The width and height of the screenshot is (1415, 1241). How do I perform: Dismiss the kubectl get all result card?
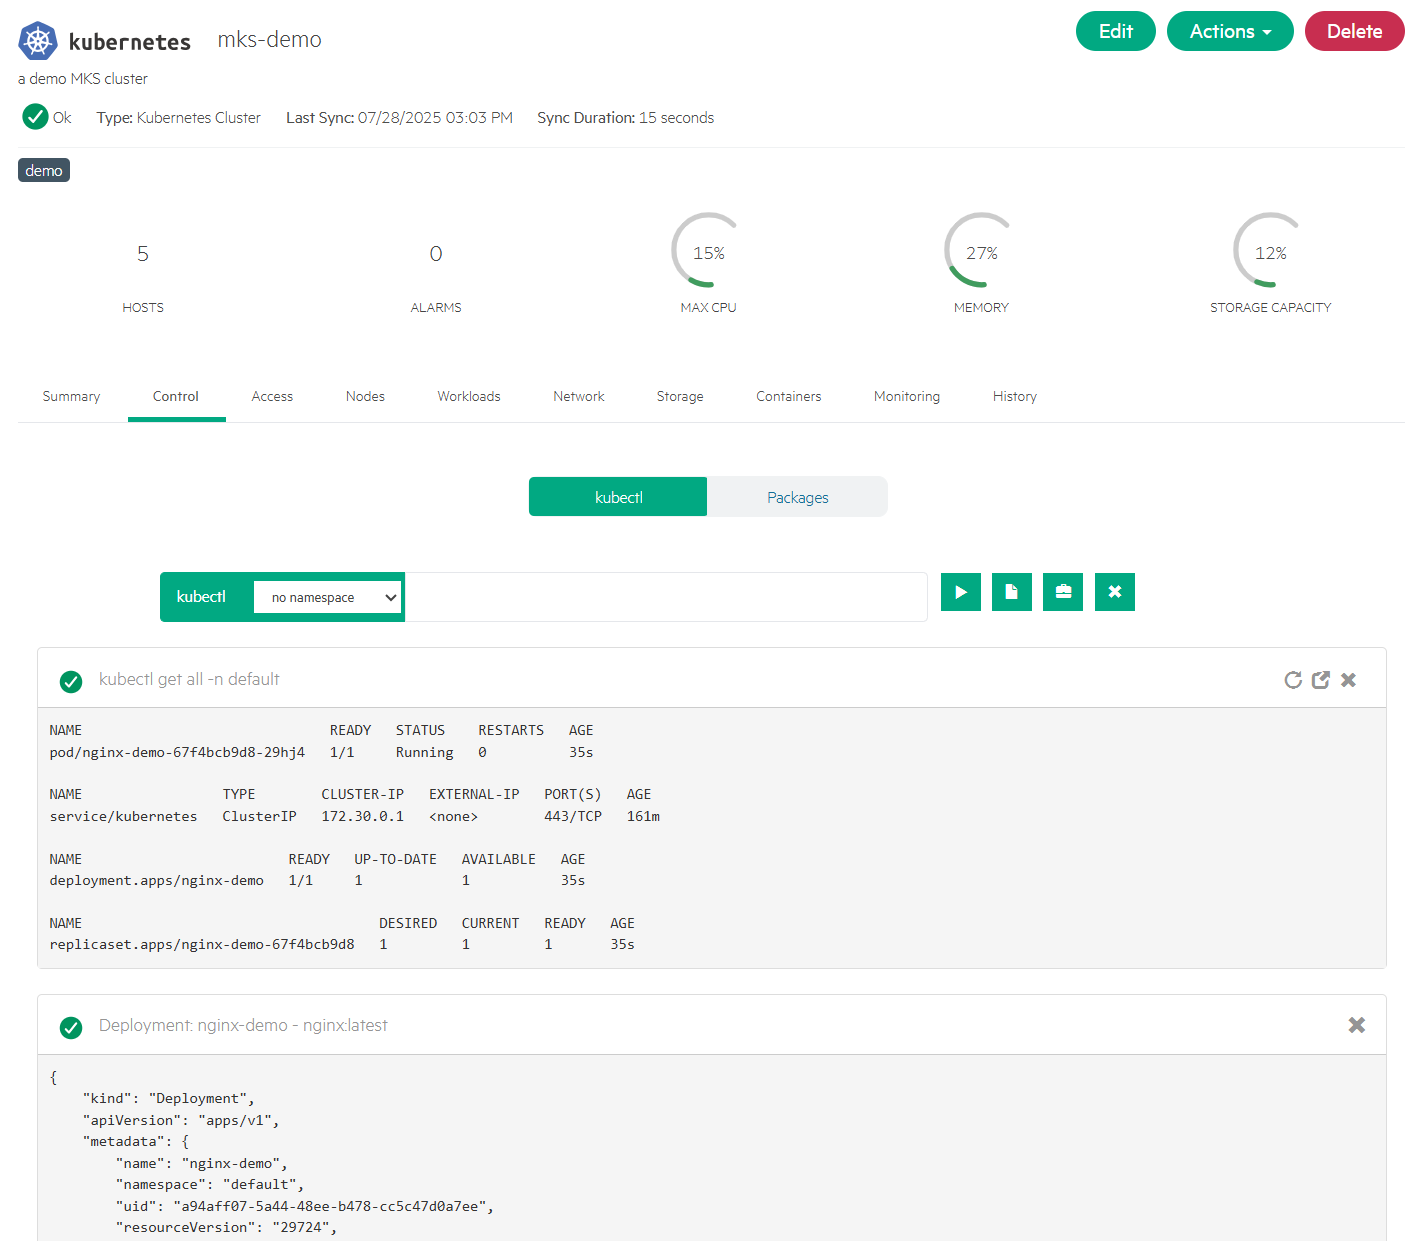tap(1348, 679)
